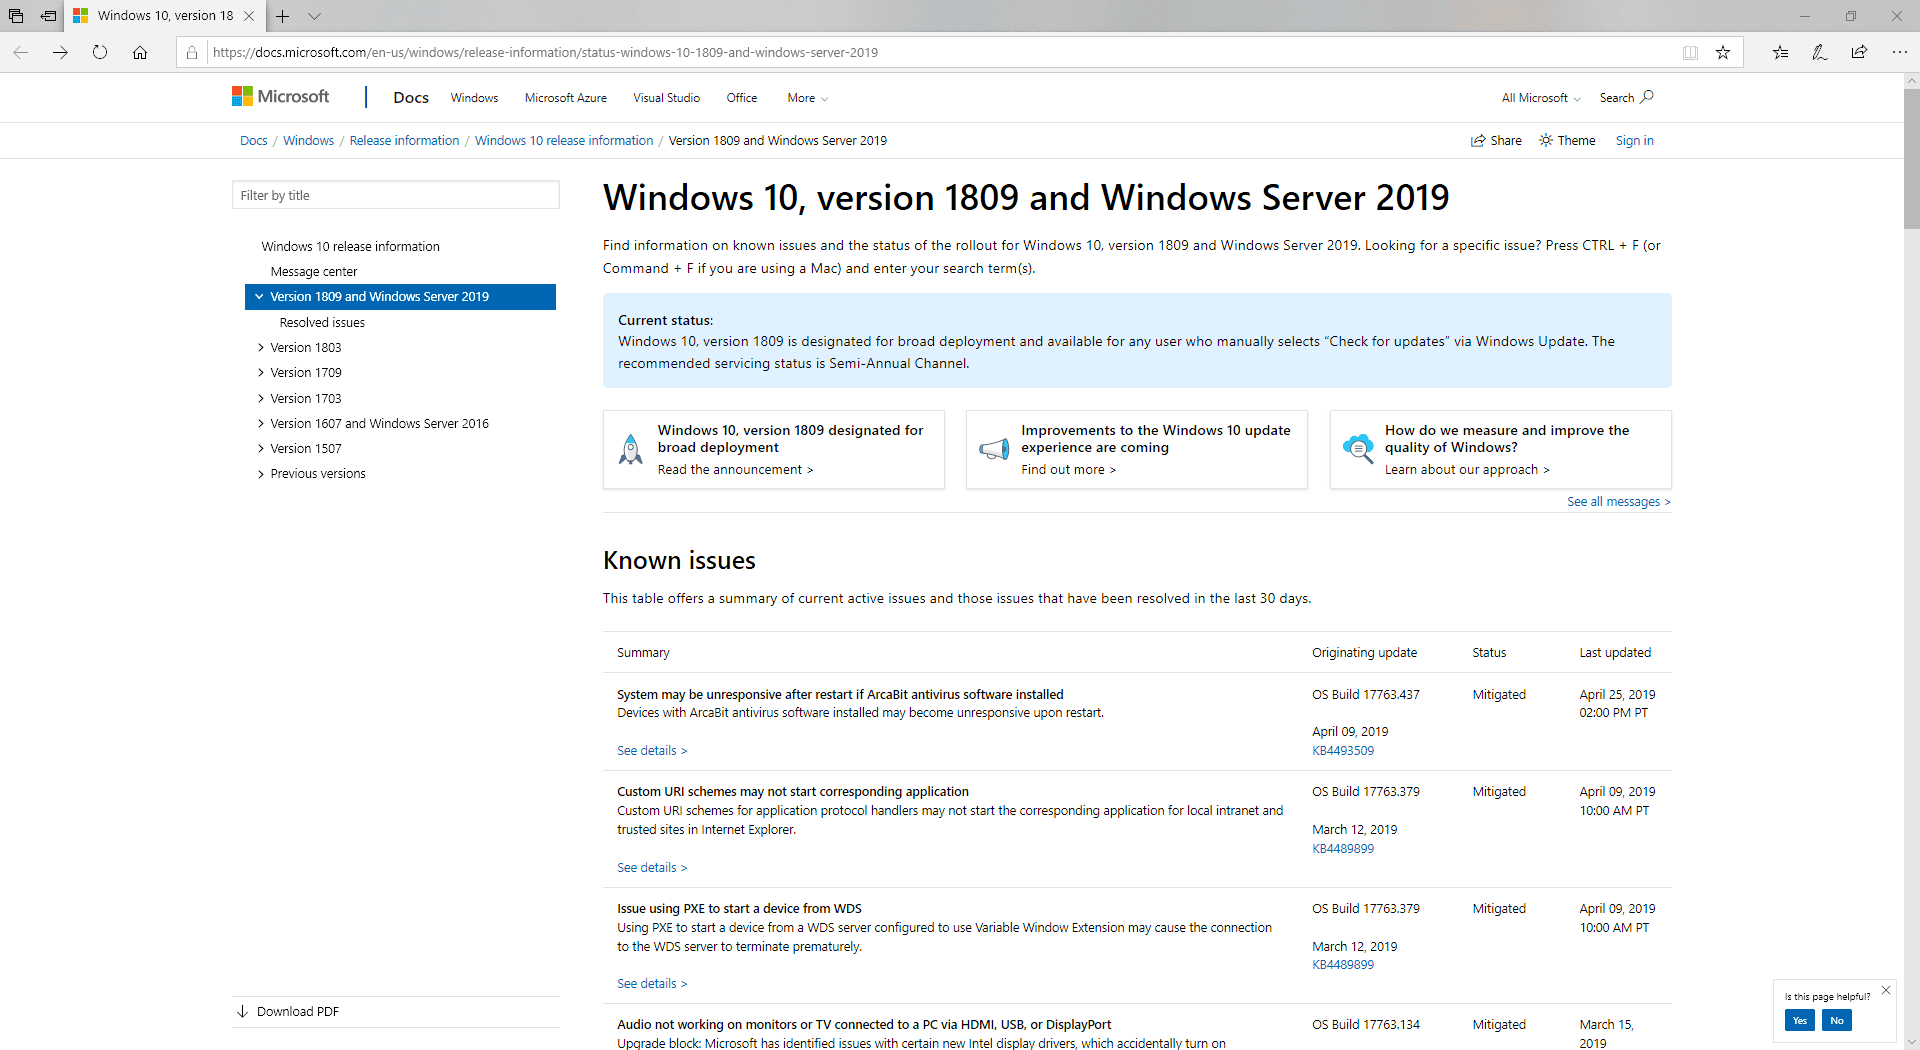Viewport: 1920px width, 1050px height.
Task: Click the browser back arrow
Action: 21,53
